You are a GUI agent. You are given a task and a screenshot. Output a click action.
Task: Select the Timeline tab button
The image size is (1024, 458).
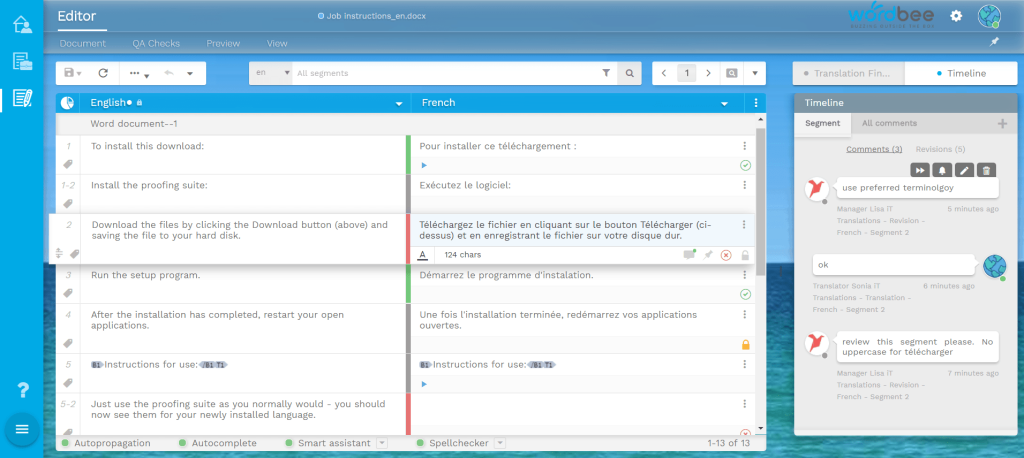click(x=961, y=73)
